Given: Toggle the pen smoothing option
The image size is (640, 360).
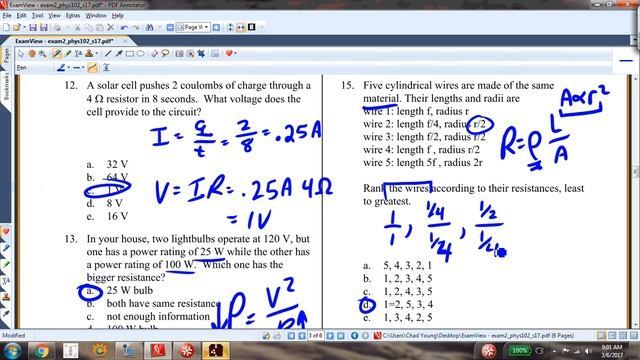Looking at the screenshot, I should [93, 67].
